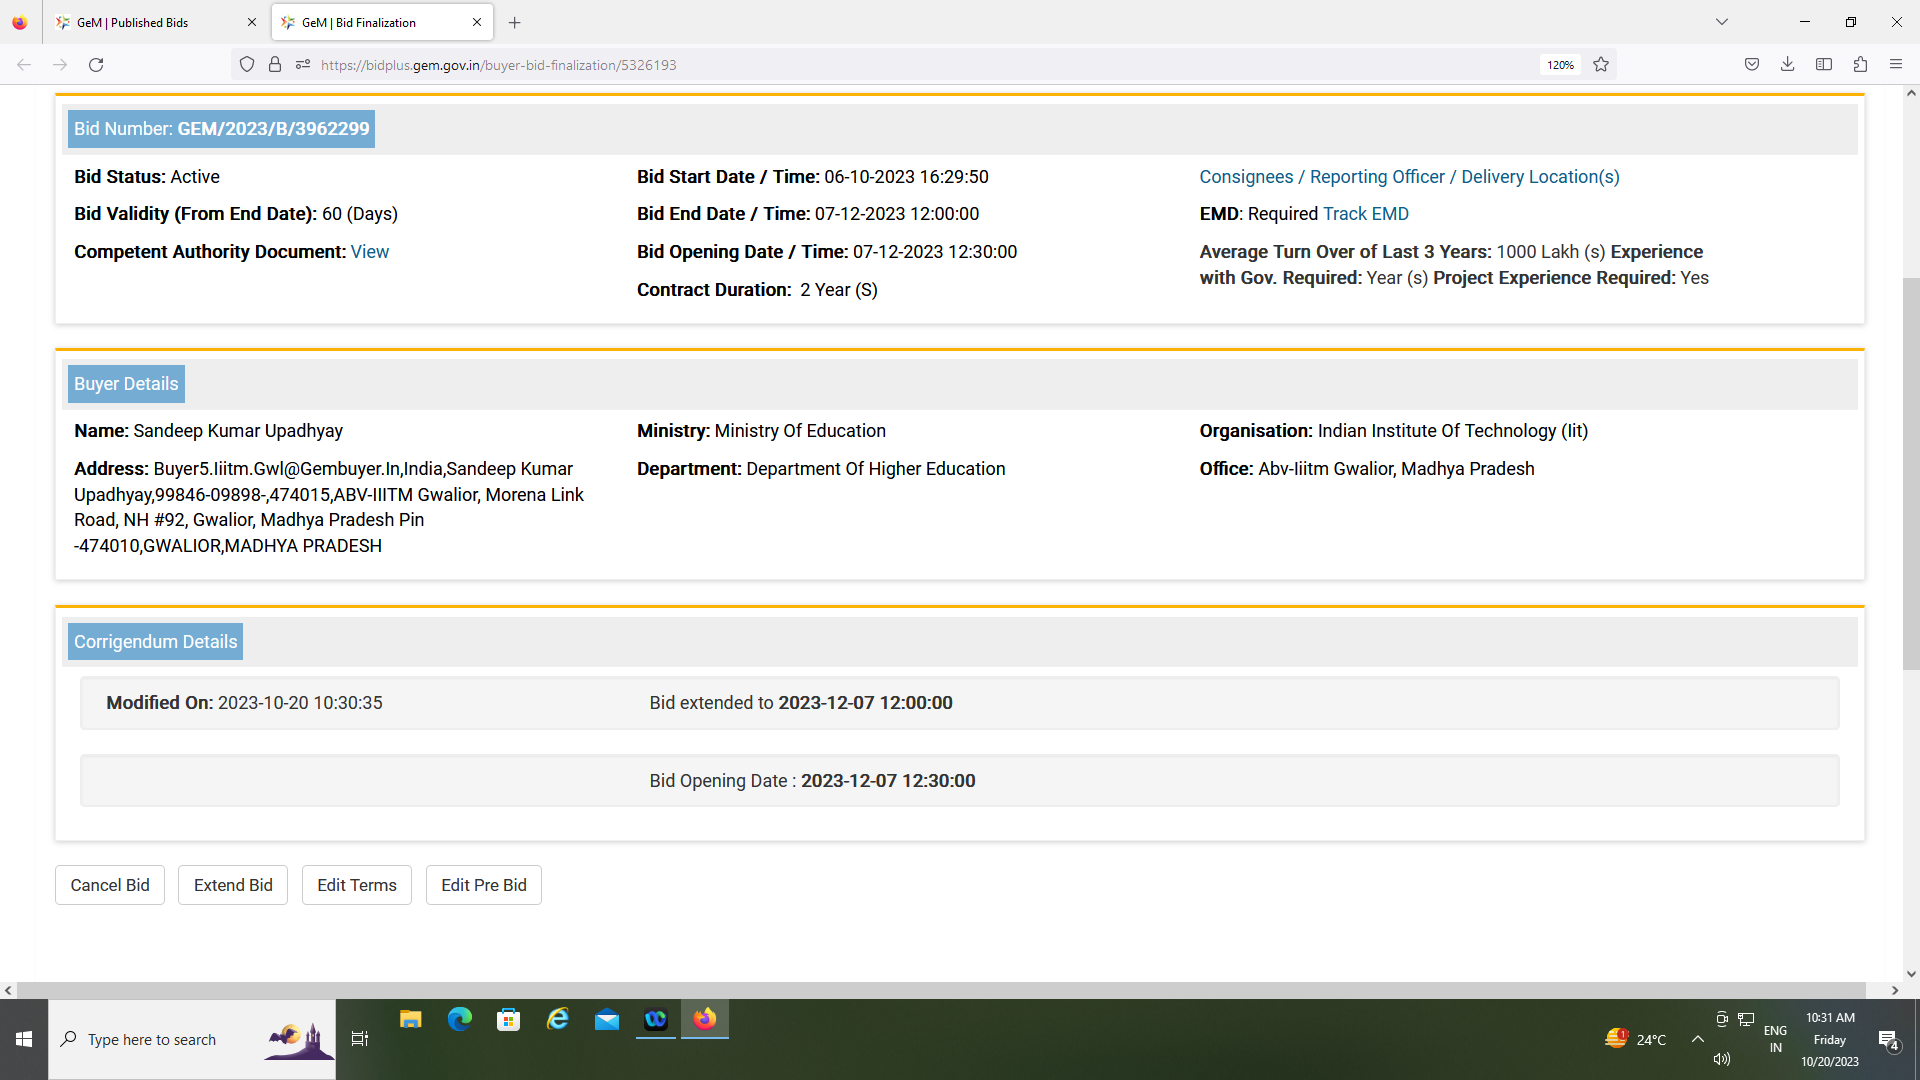
Task: Close the GeM Bid Finalization tab
Action: 477,22
